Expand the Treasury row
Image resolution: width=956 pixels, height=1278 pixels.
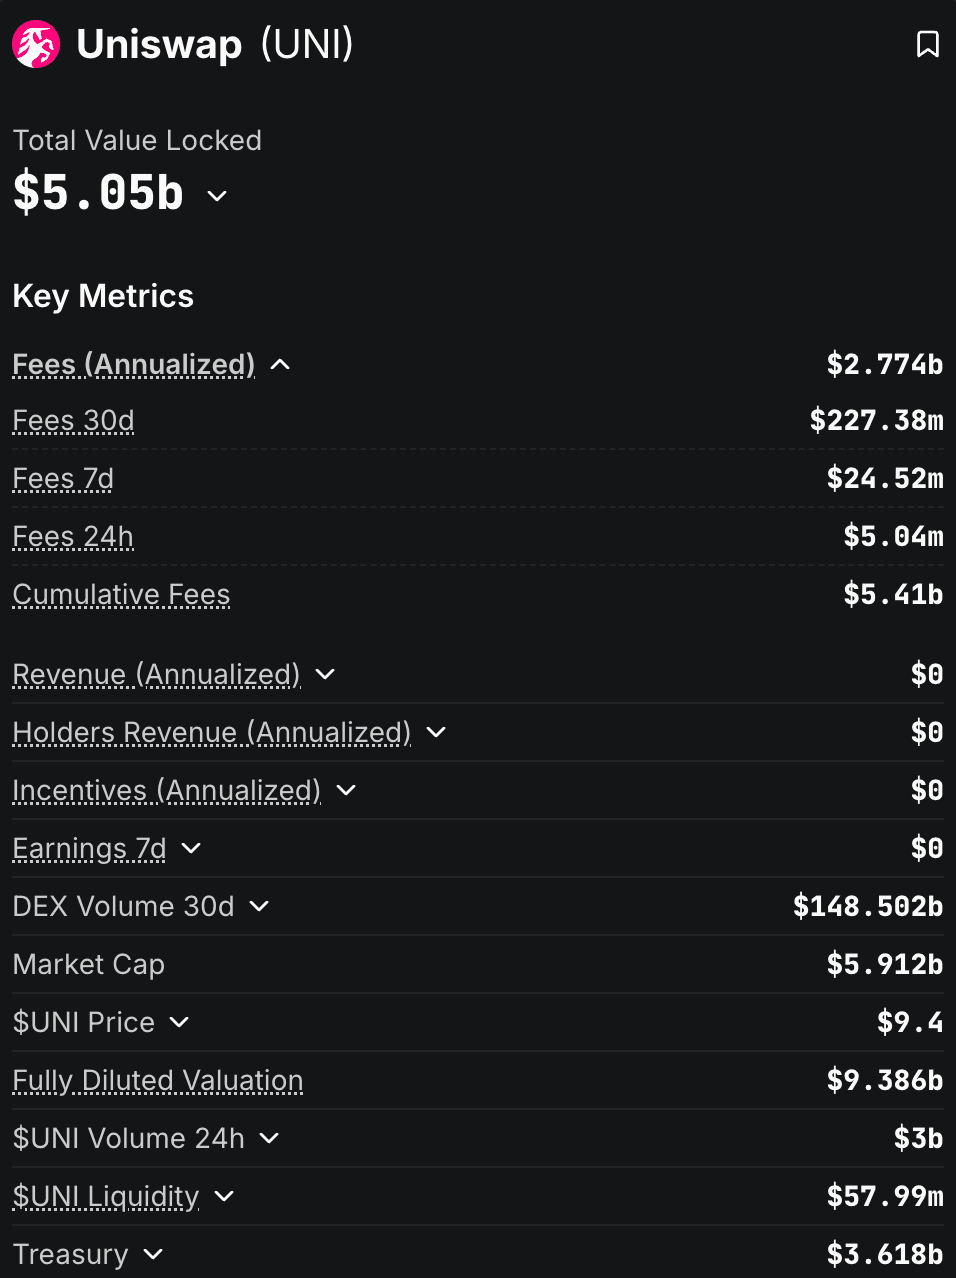[153, 1255]
